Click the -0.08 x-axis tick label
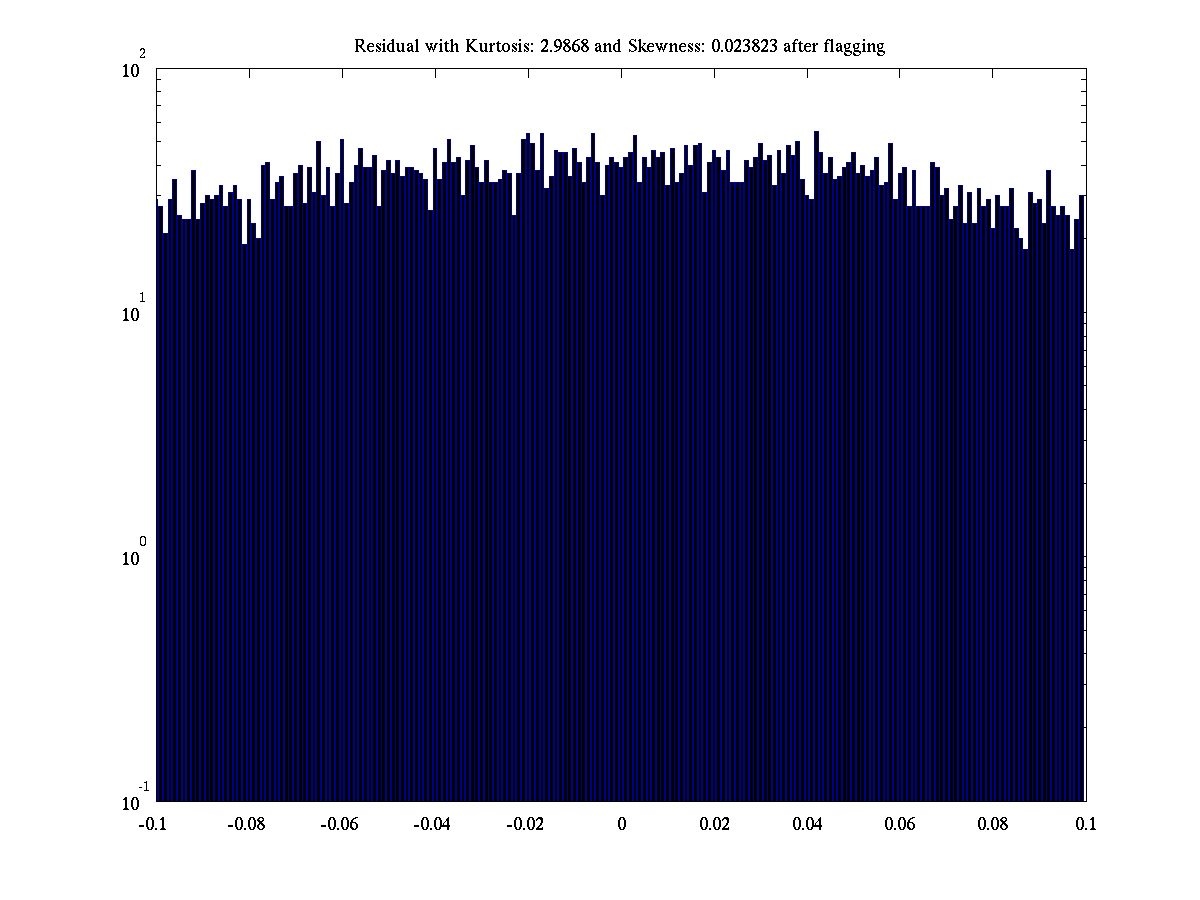Screen dimensions: 1200x900 pyautogui.click(x=246, y=825)
